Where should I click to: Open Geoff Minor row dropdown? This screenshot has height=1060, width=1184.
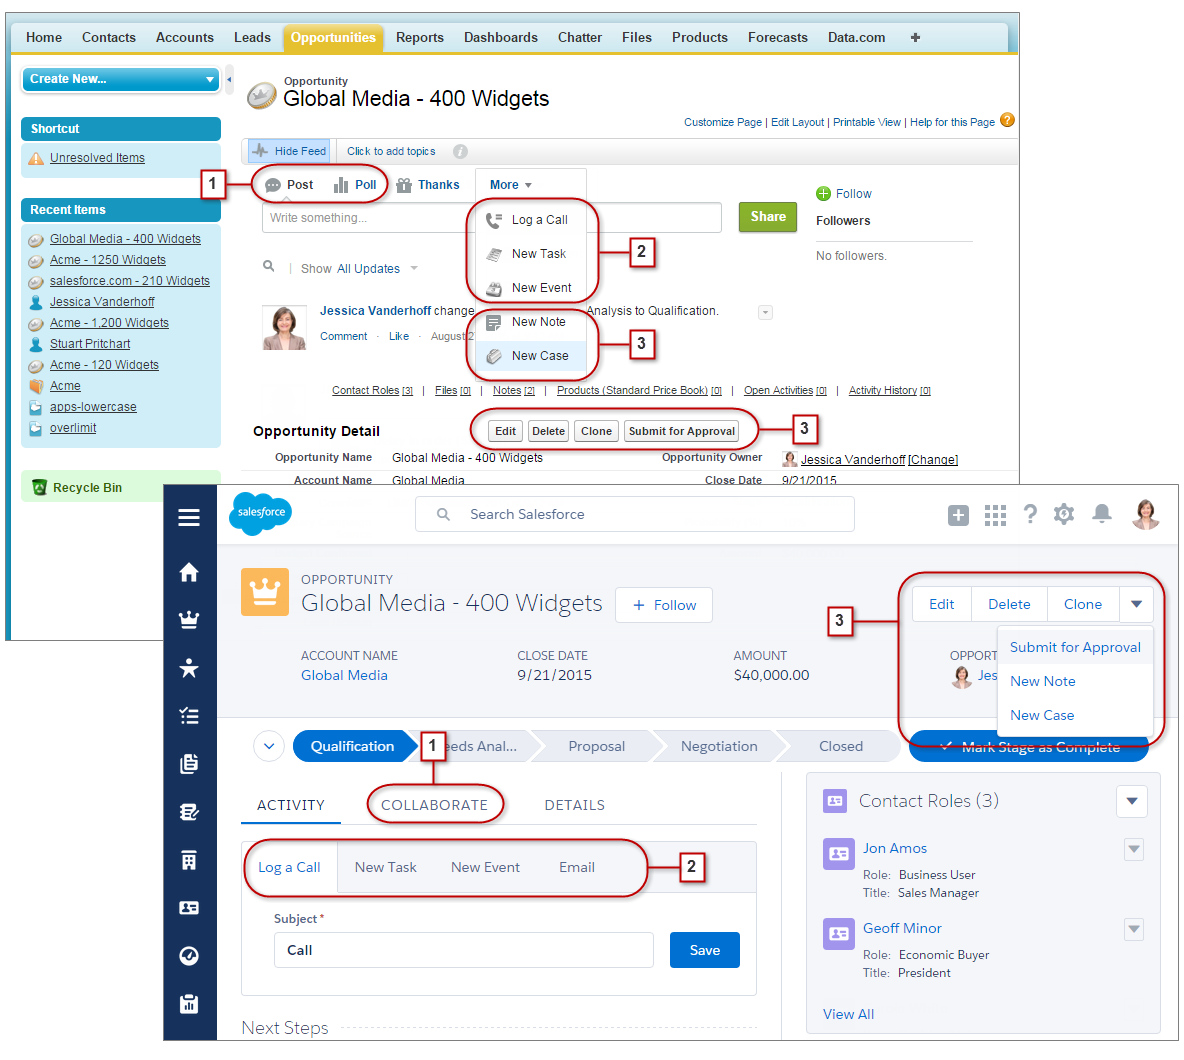coord(1133,929)
